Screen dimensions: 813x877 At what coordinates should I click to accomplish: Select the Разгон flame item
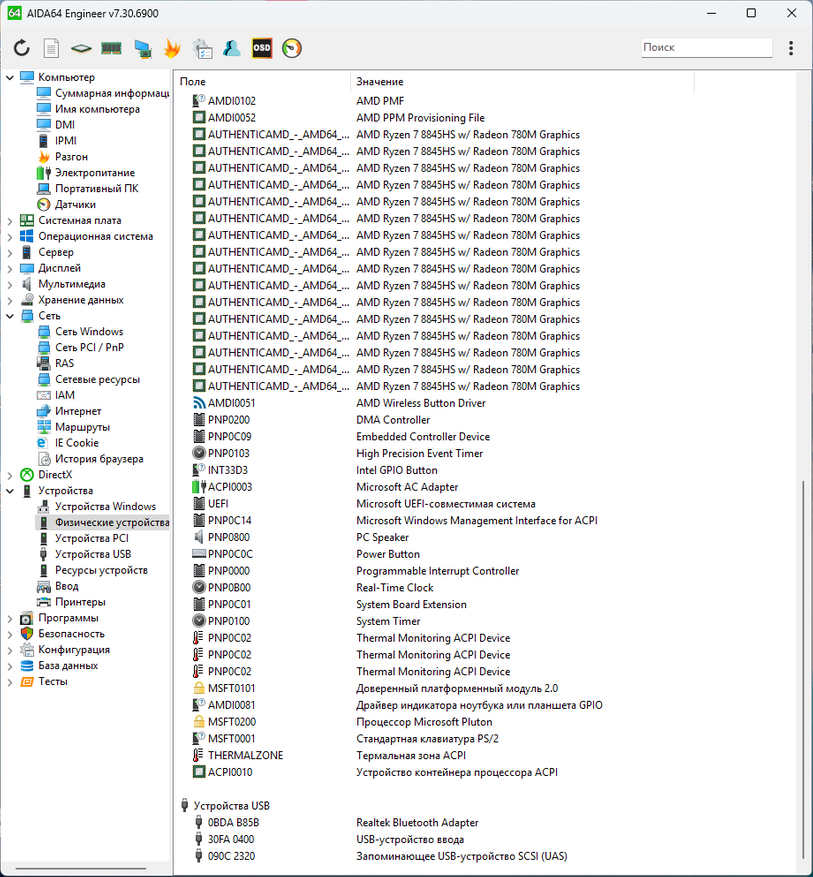[62, 157]
